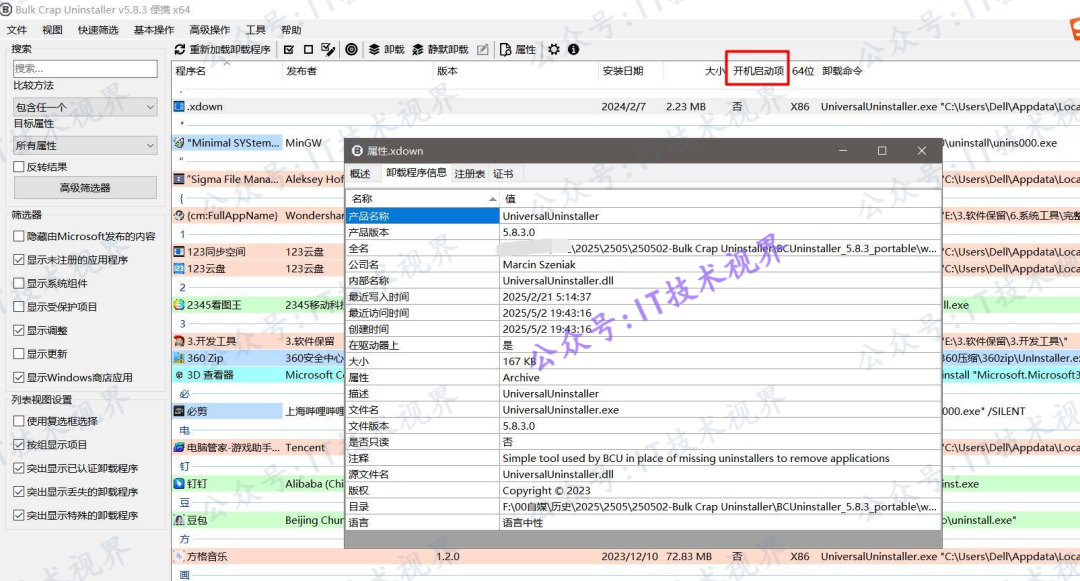
Task: Select the 方格音乐 program row
Action: [x=625, y=556]
